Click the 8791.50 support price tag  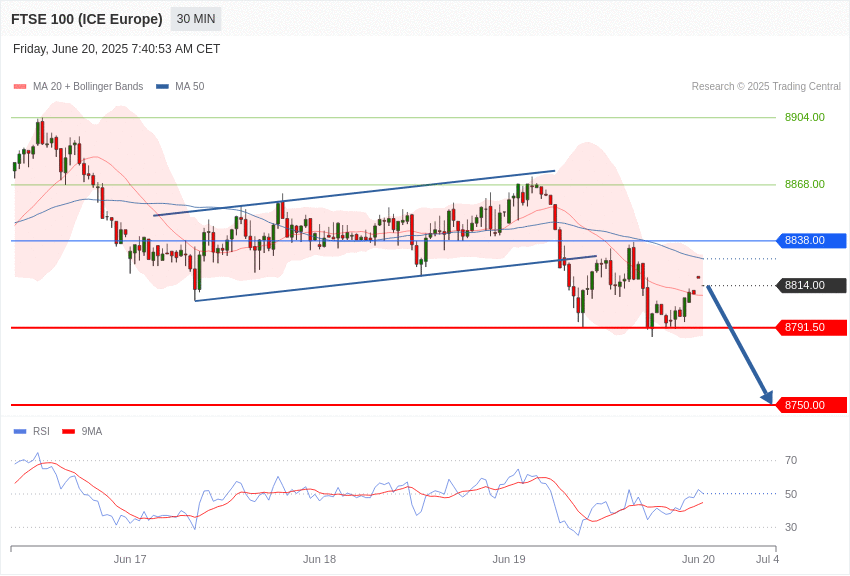tap(812, 327)
